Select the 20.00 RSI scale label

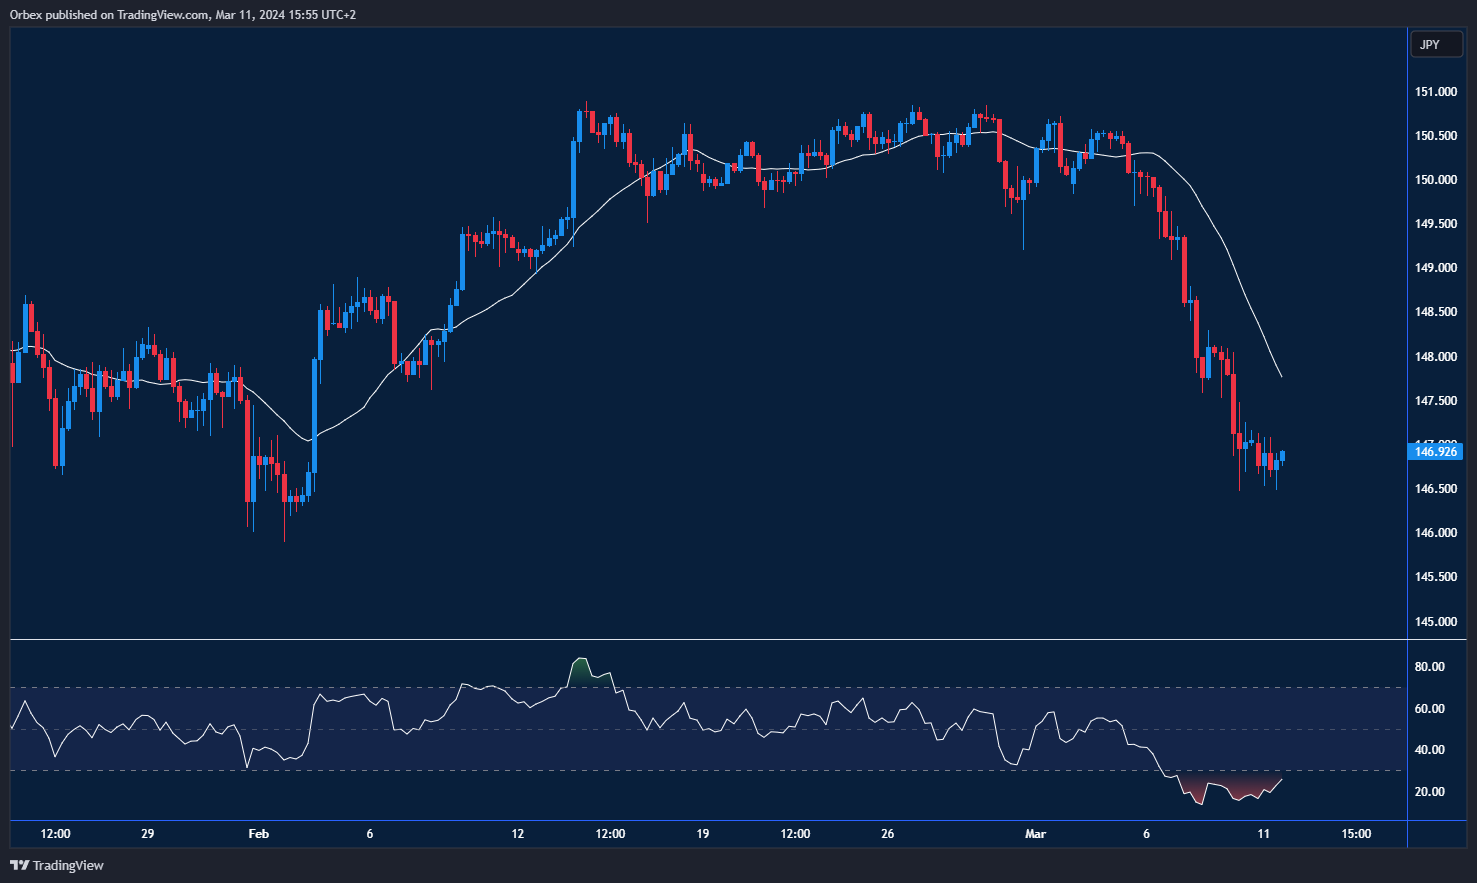1429,792
